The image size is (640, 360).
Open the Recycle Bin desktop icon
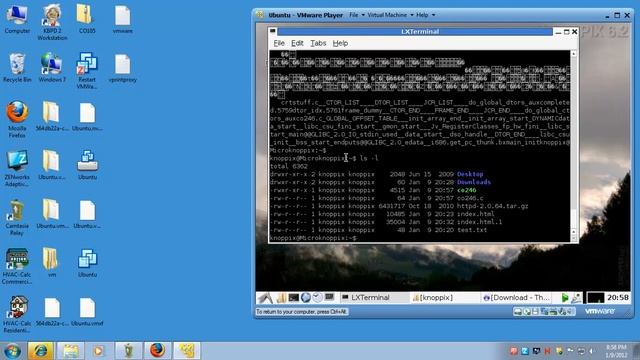pyautogui.click(x=17, y=67)
